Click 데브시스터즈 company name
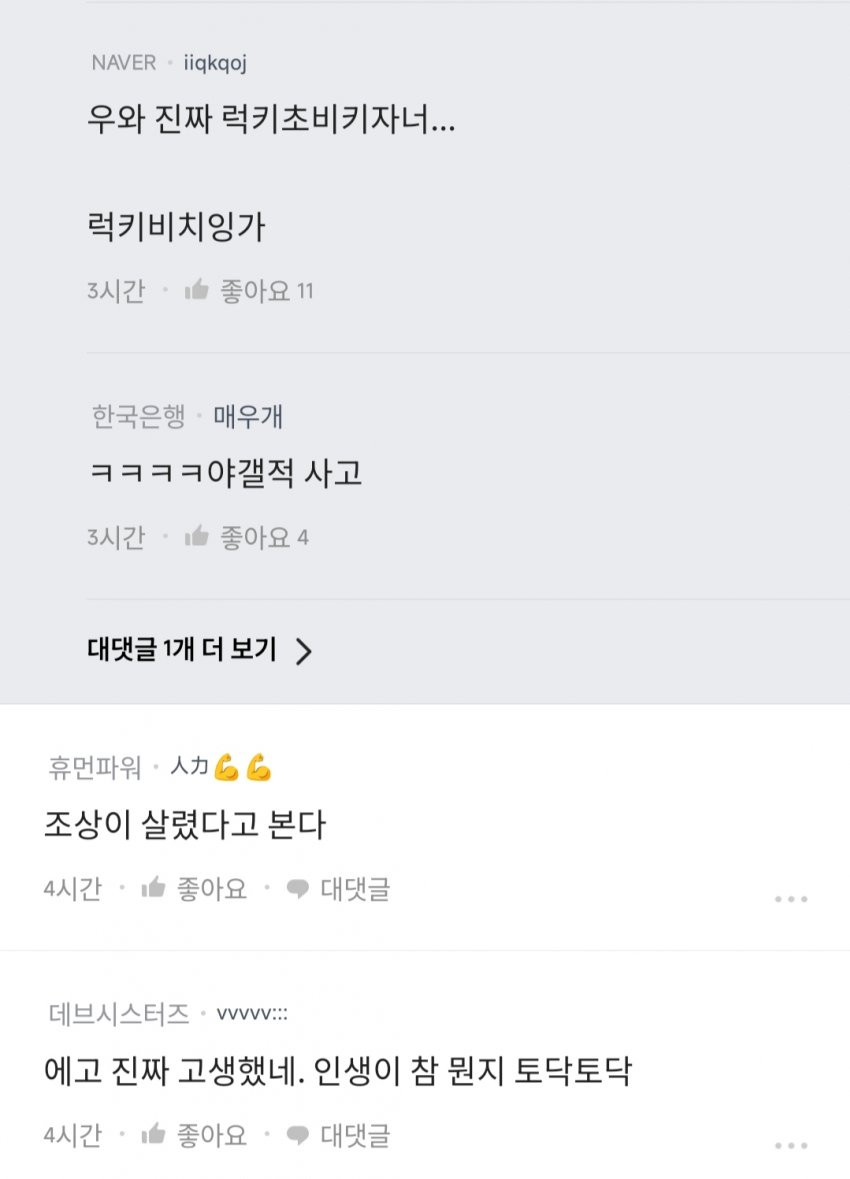 point(118,1015)
